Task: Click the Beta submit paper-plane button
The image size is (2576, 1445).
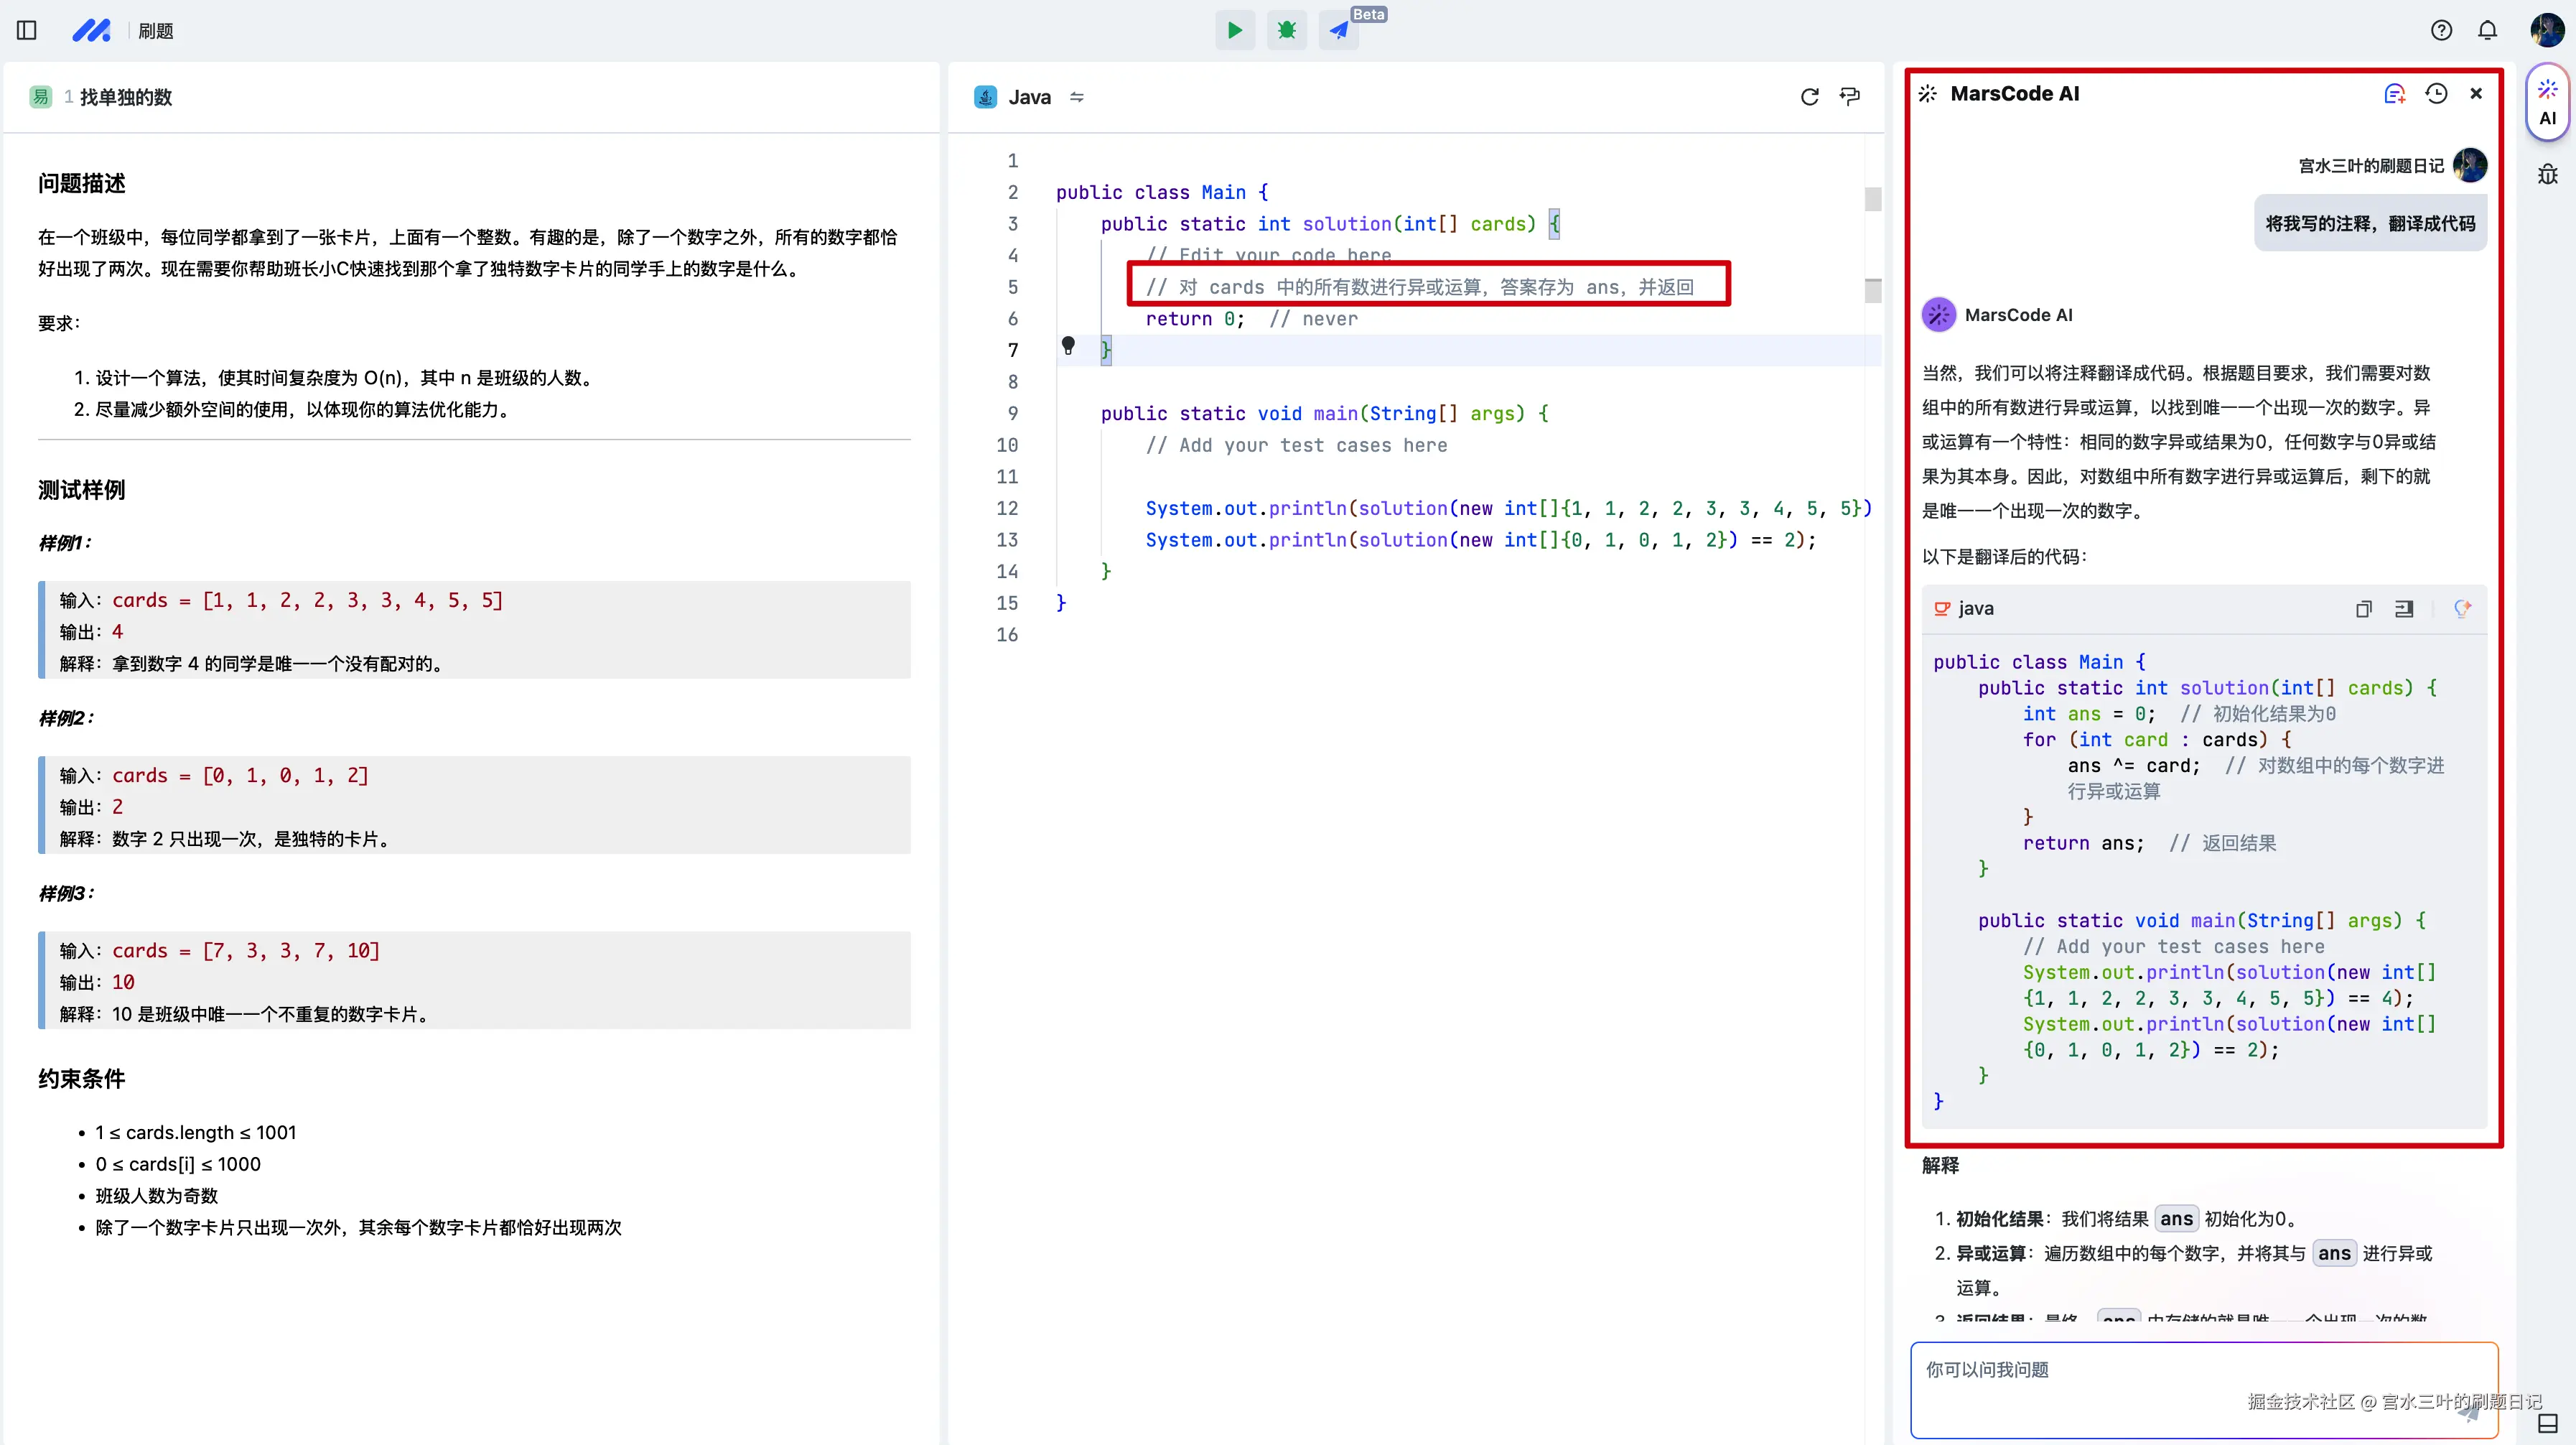Action: coord(1338,30)
